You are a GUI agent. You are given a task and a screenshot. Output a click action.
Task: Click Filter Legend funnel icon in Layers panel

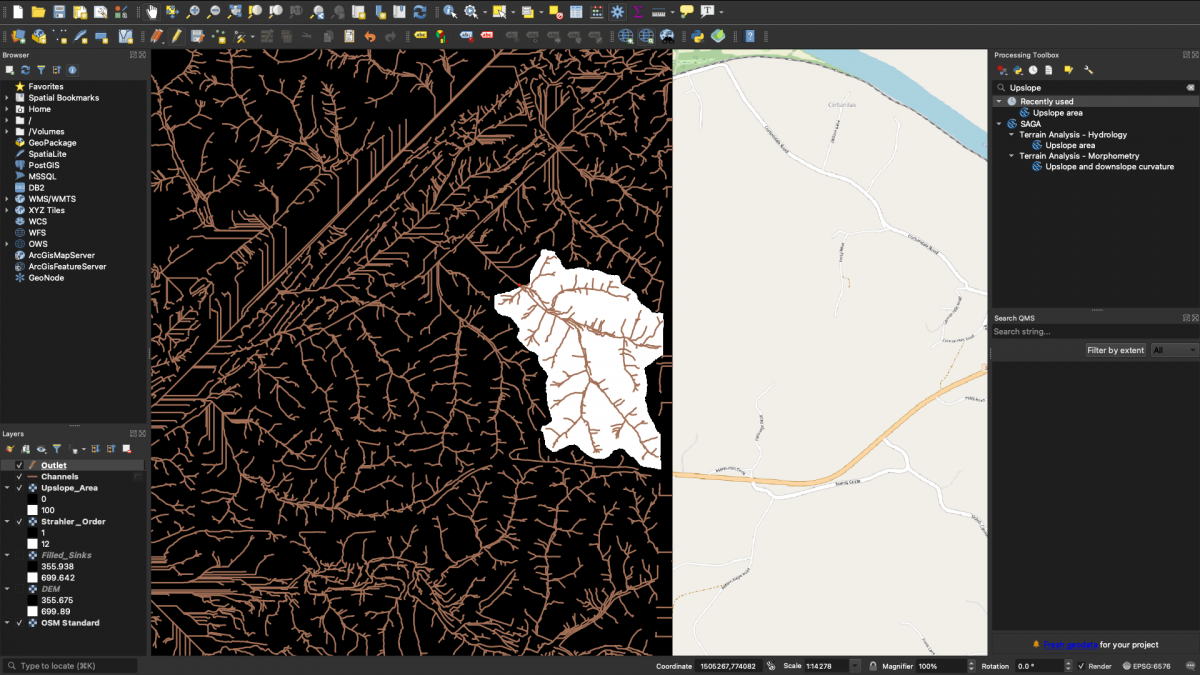pyautogui.click(x=57, y=449)
